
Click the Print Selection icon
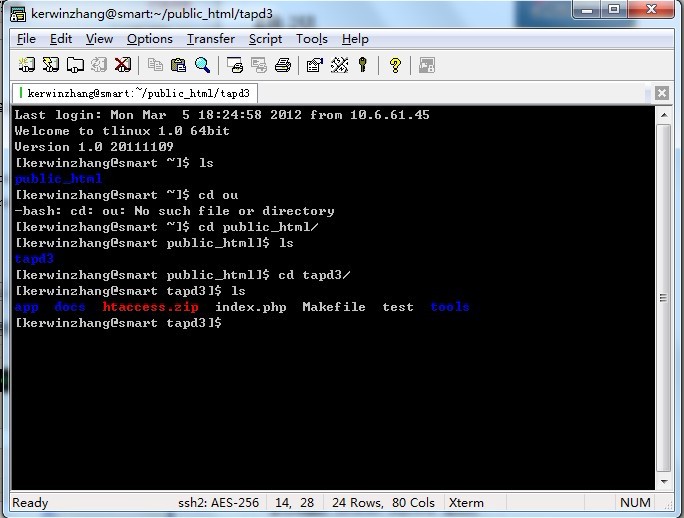click(x=259, y=65)
